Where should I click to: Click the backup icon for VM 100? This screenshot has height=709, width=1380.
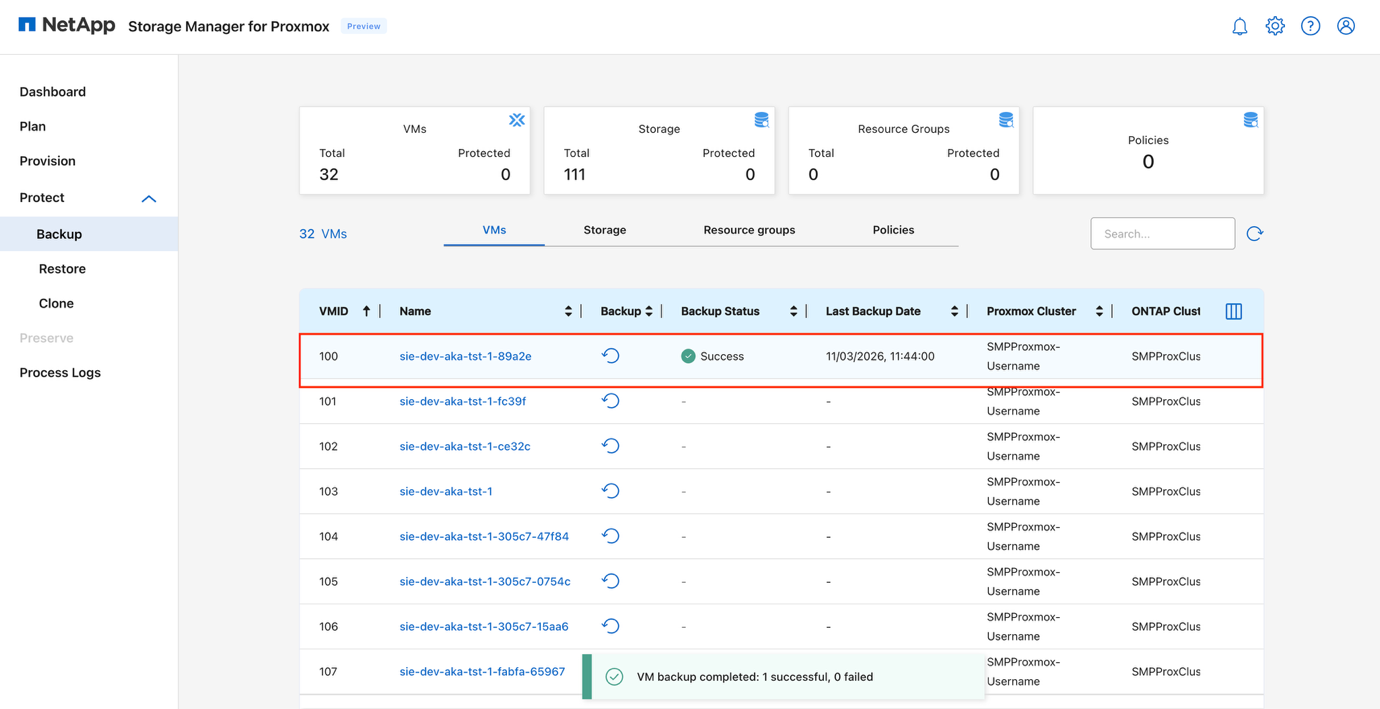[611, 355]
